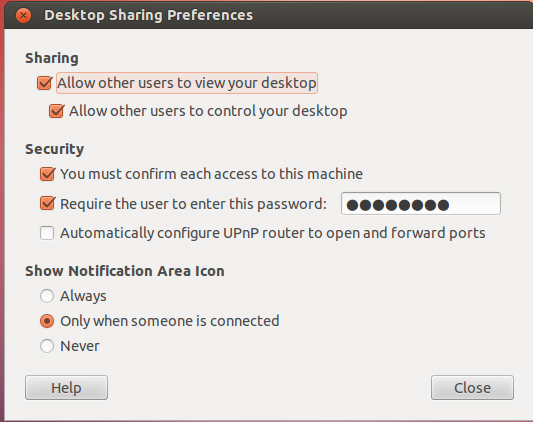Uncheck the 'Allow other users to control your desktop' box
Image resolution: width=533 pixels, height=422 pixels.
tap(56, 111)
